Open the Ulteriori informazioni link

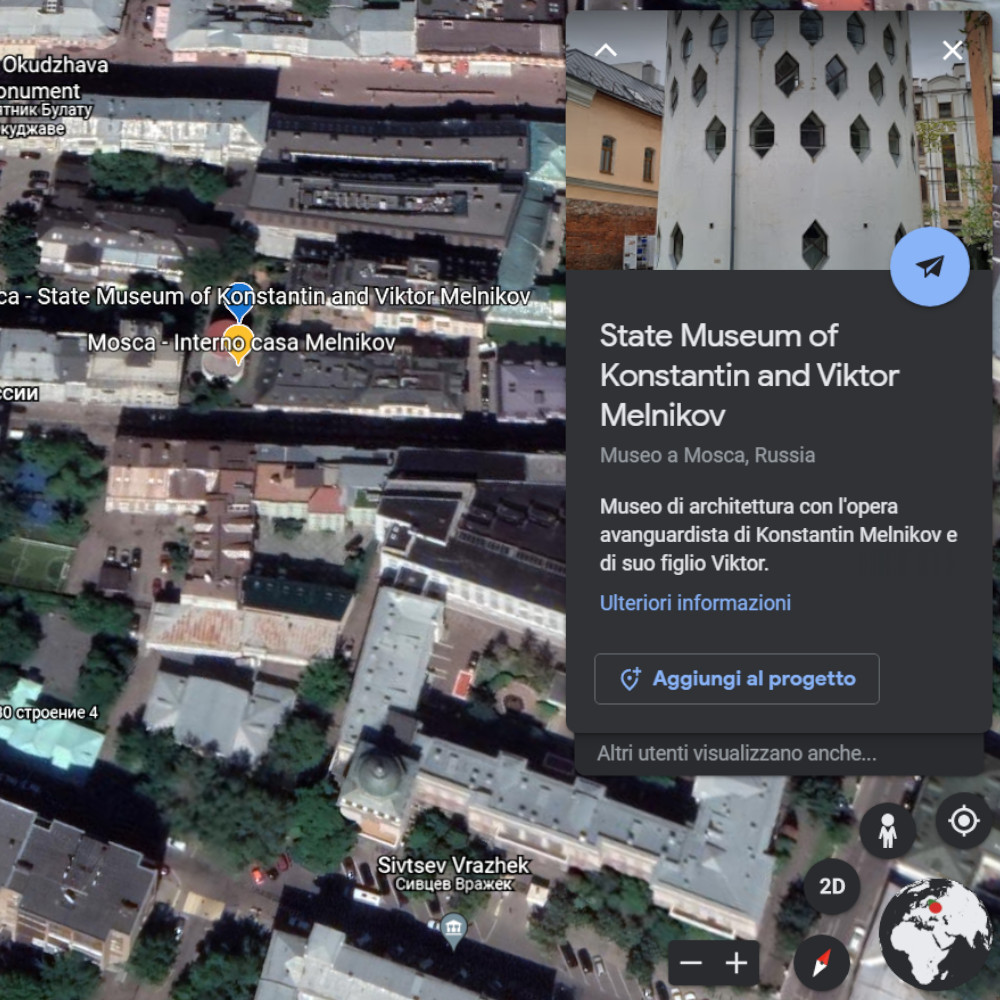[695, 603]
